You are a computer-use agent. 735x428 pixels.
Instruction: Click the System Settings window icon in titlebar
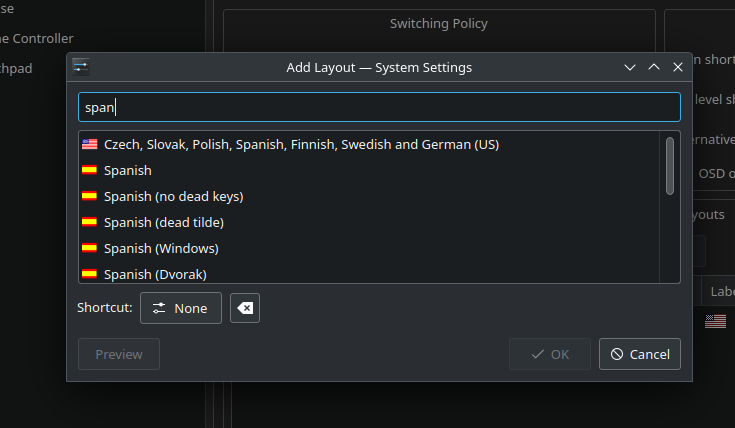(x=81, y=67)
